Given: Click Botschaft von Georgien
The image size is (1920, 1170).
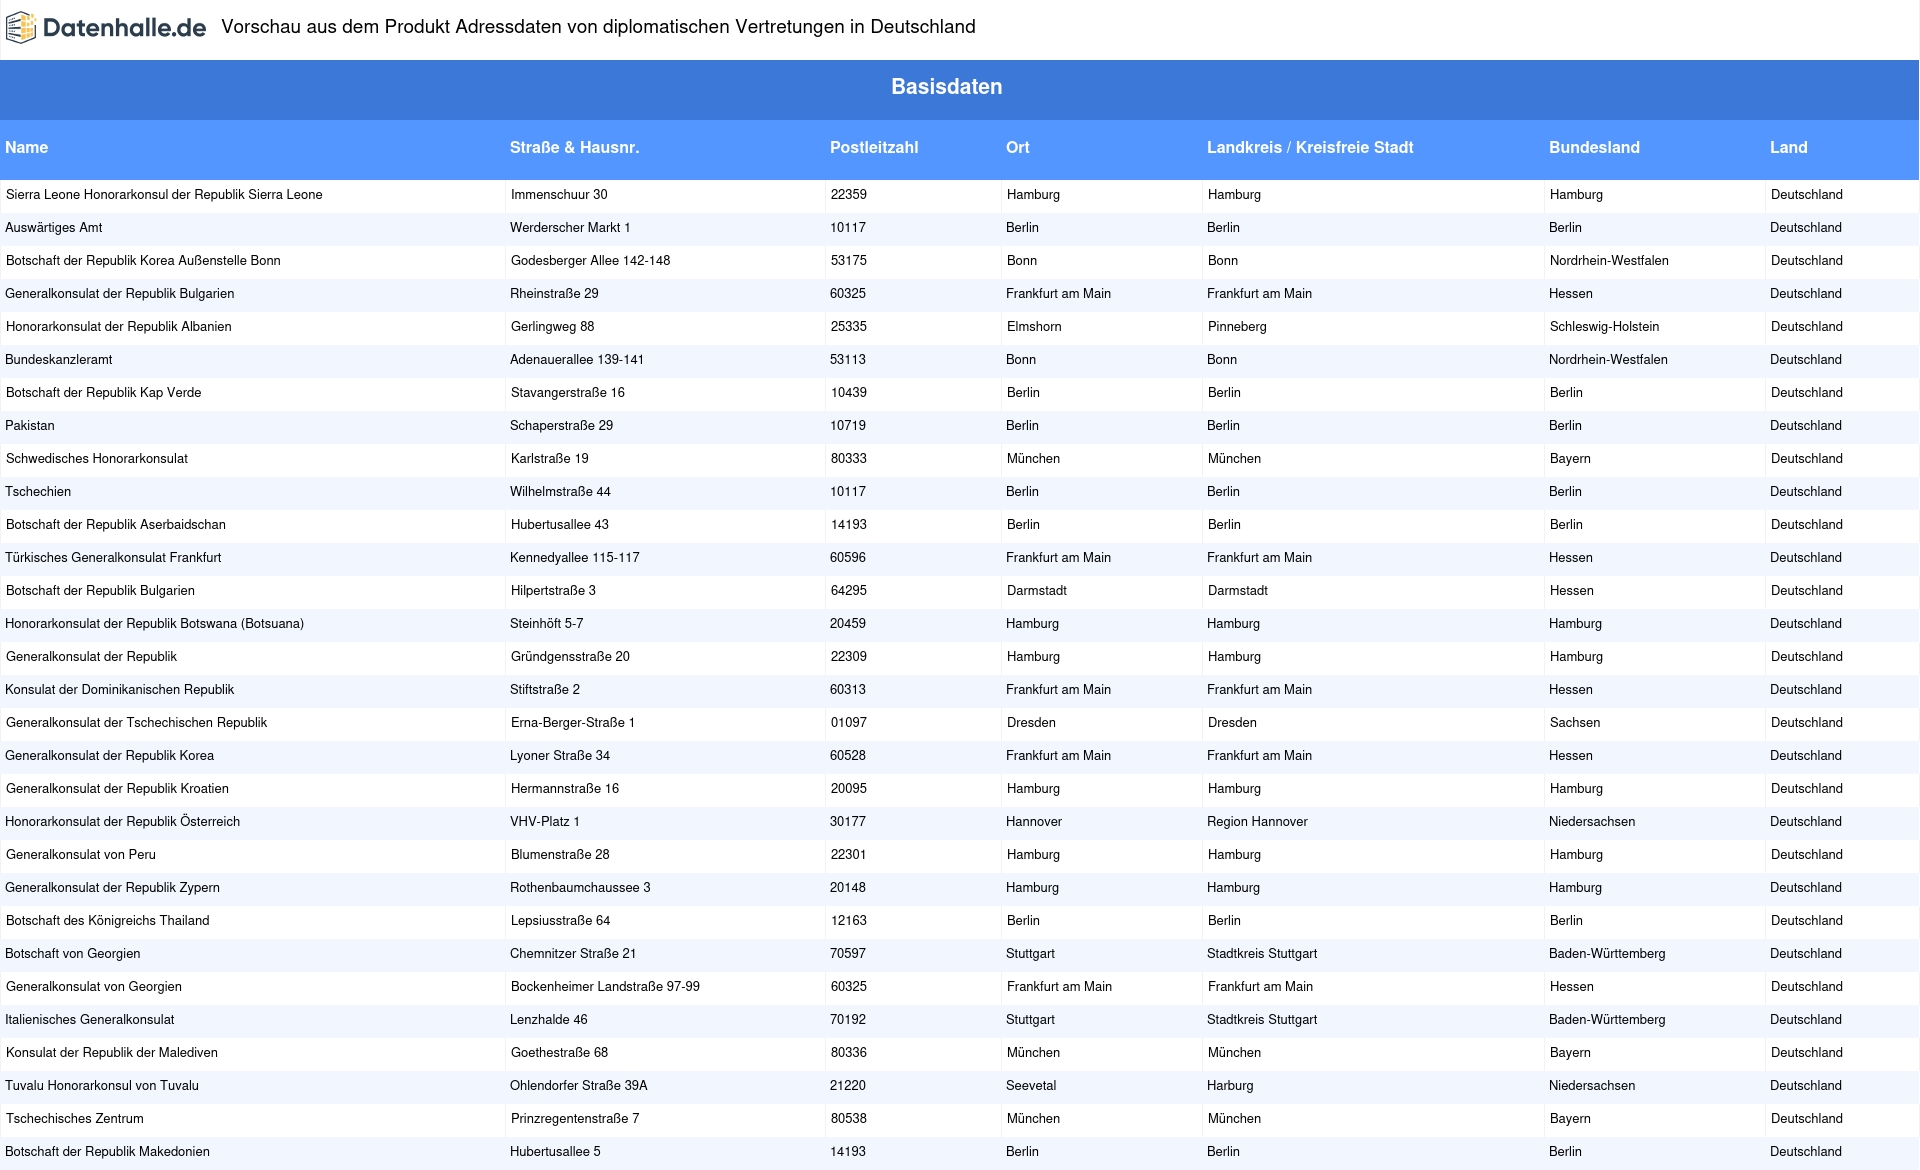Looking at the screenshot, I should (72, 953).
